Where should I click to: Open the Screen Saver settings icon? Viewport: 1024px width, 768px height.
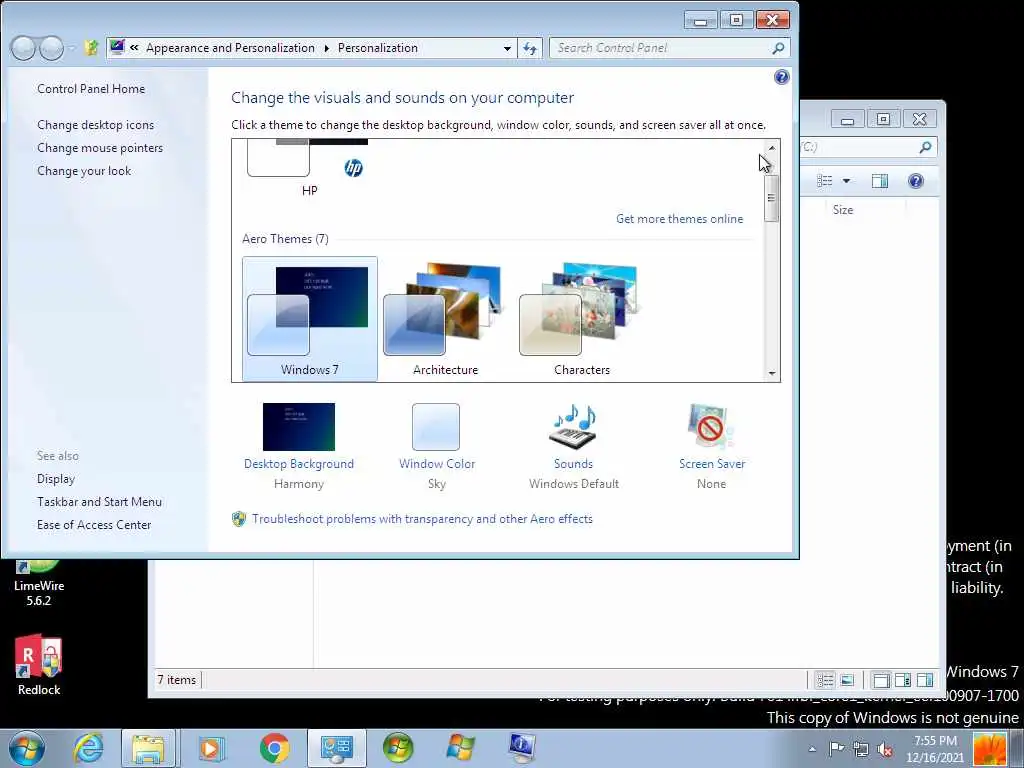[x=711, y=427]
